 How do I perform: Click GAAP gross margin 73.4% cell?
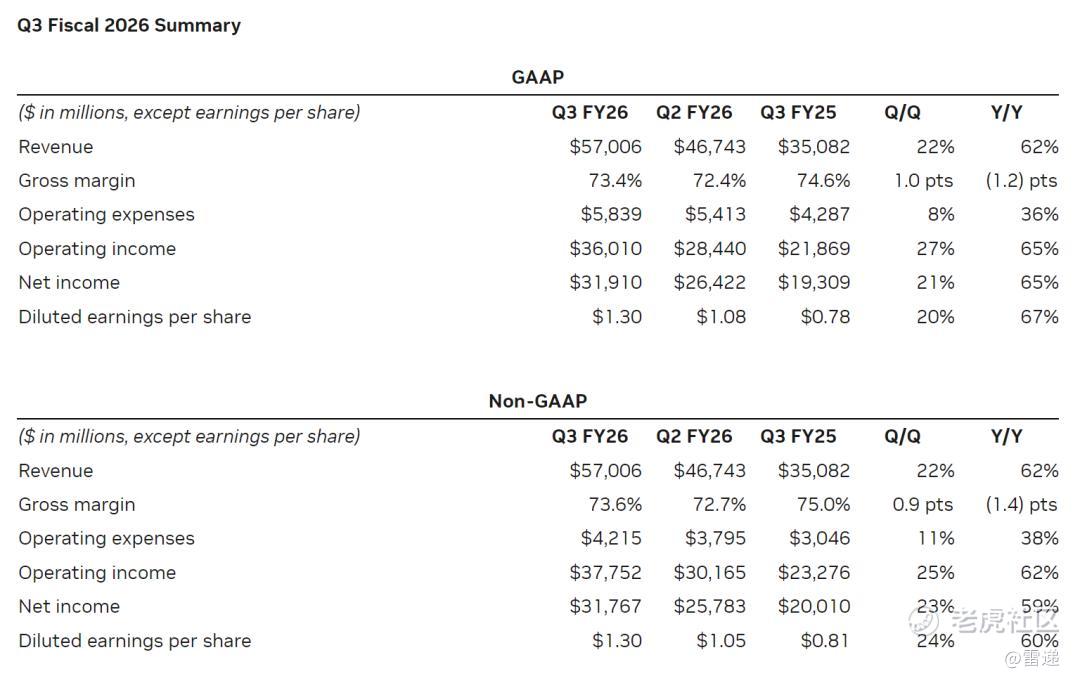click(x=615, y=181)
